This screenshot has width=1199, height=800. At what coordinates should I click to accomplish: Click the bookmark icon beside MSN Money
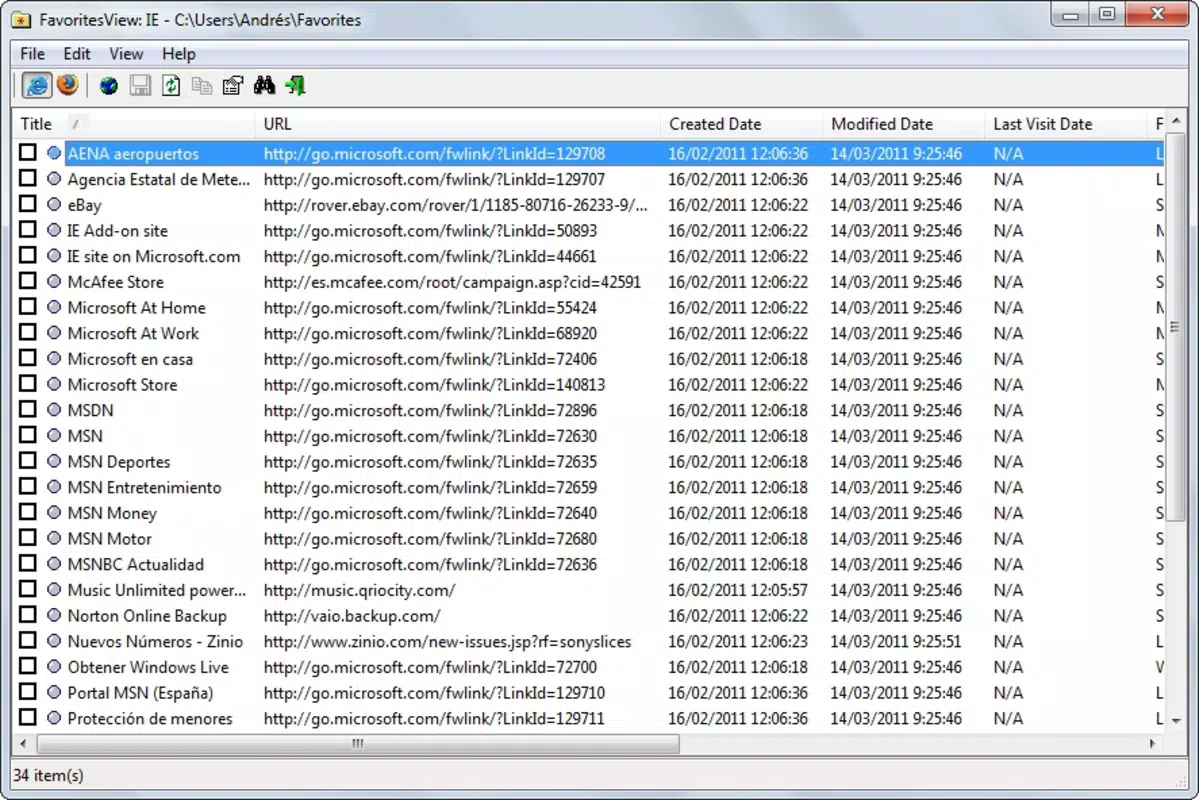(54, 512)
